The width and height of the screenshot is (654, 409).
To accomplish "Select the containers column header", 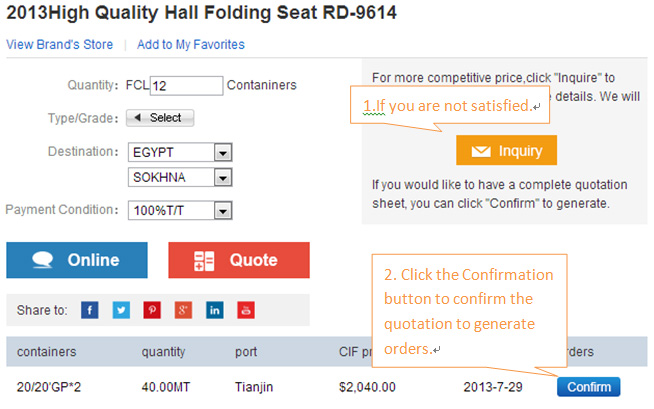I will click(47, 352).
